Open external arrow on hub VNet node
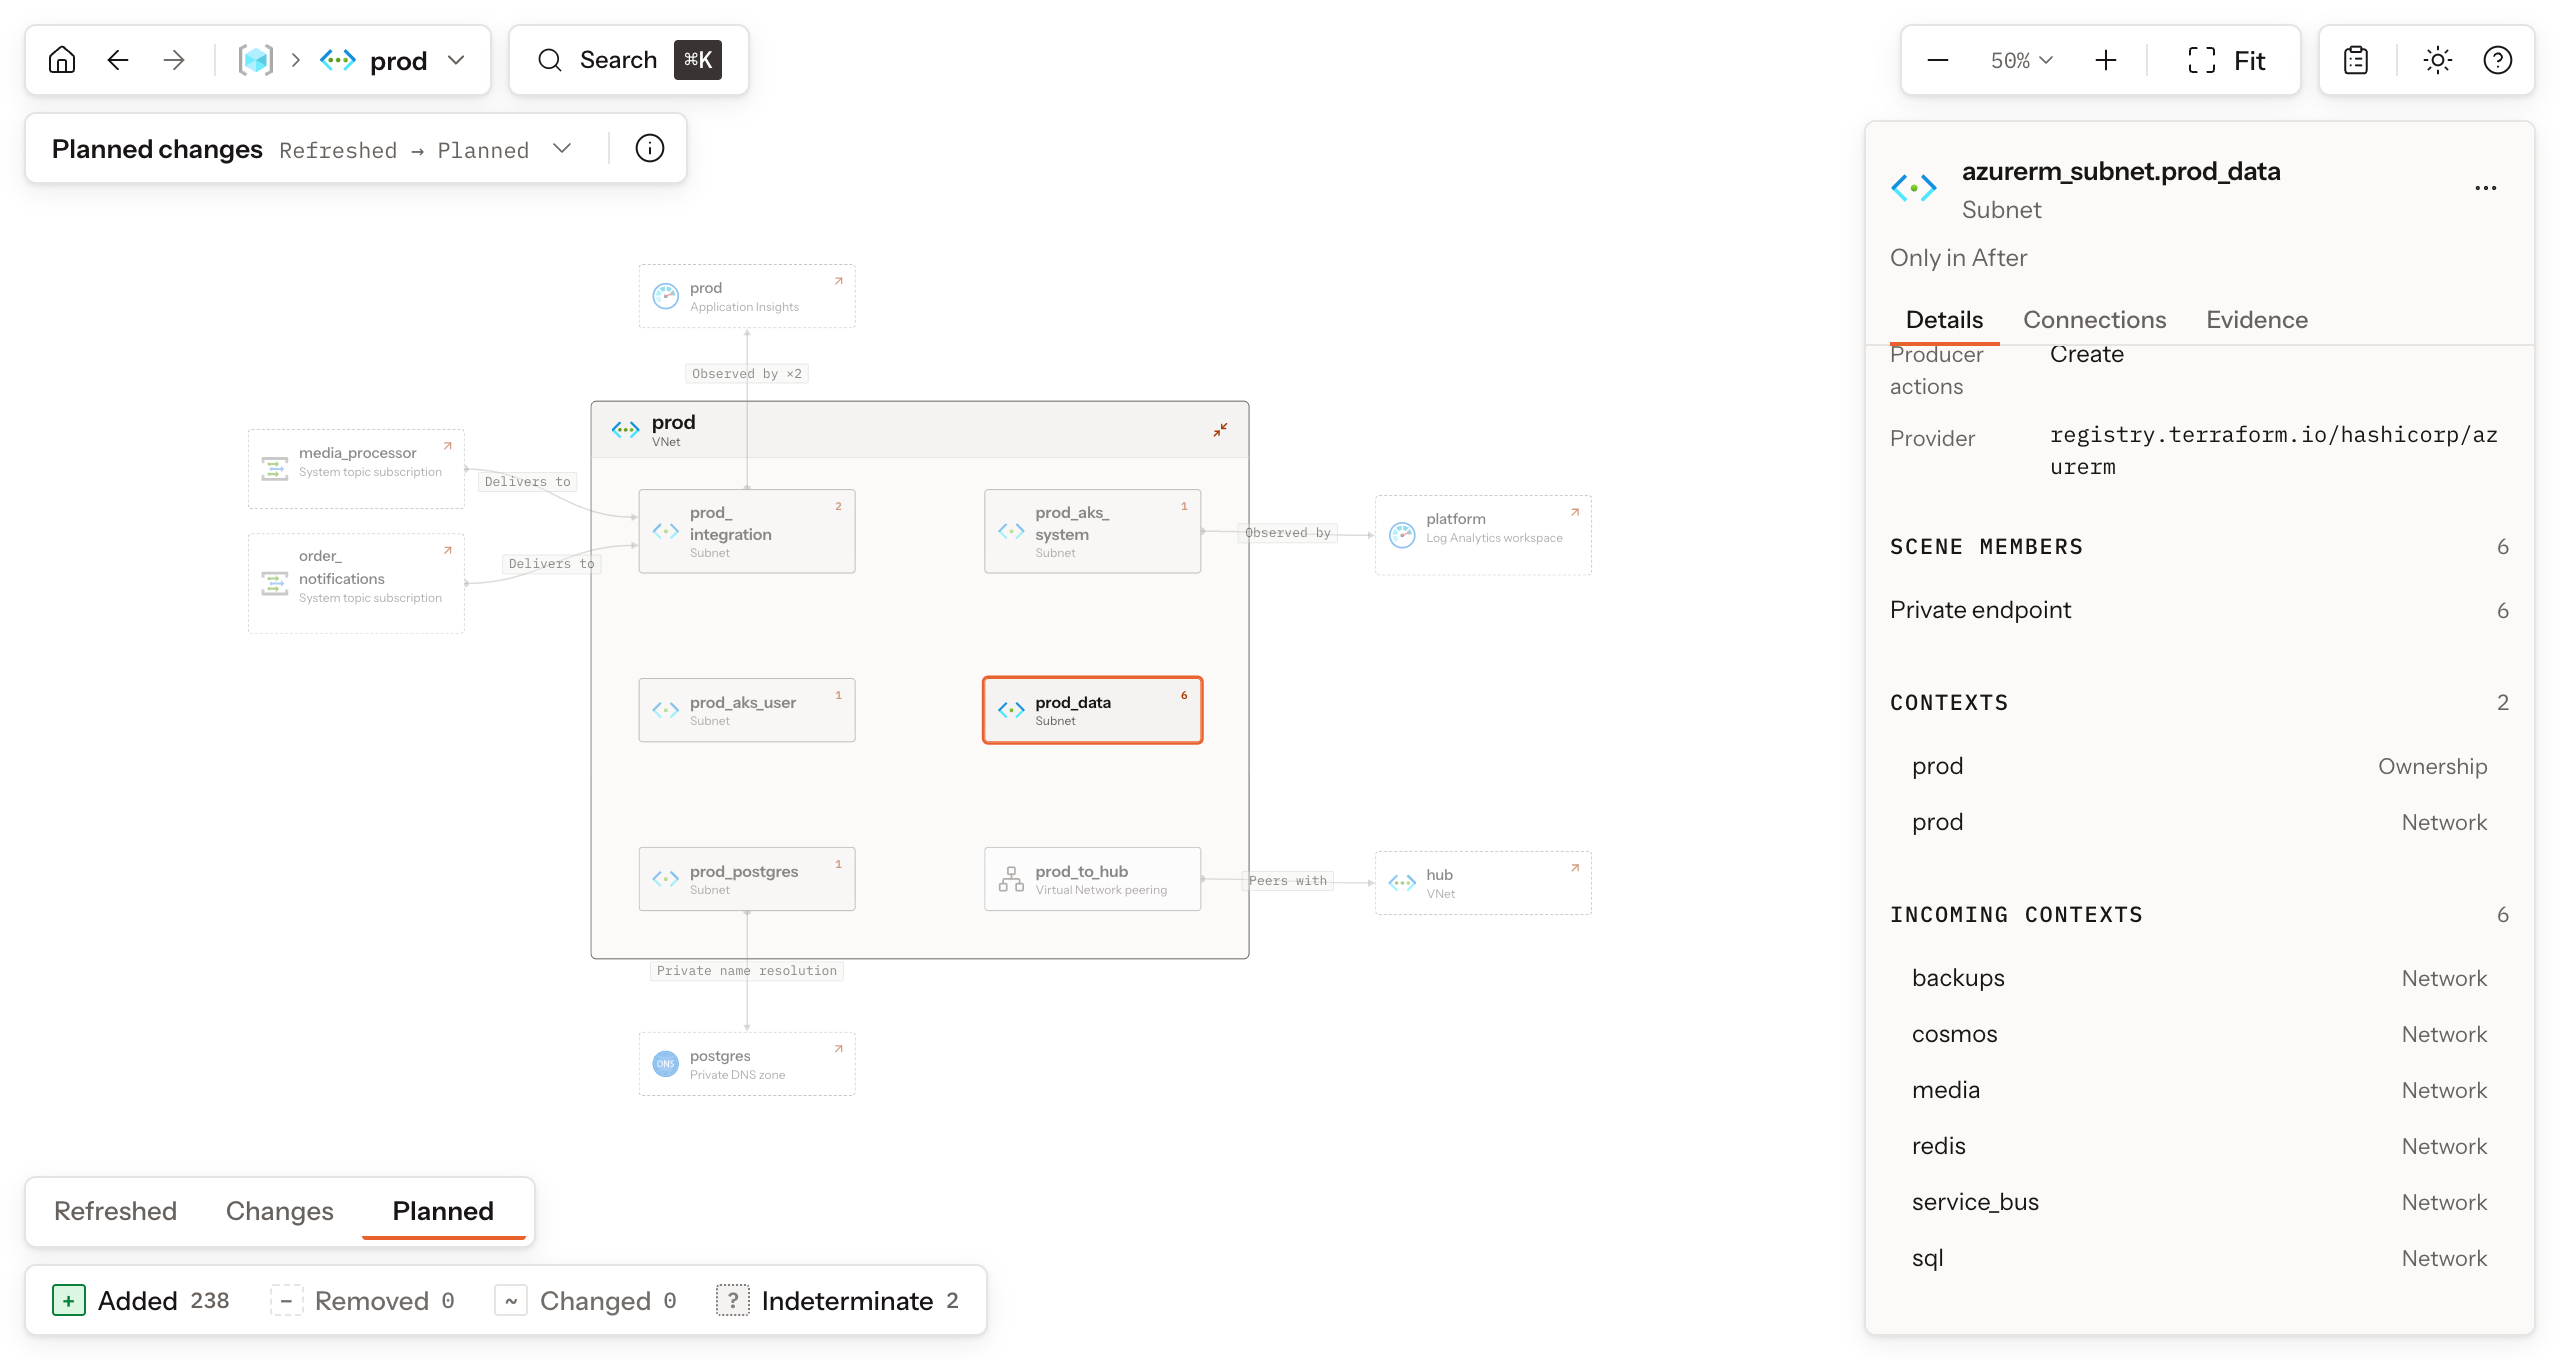Viewport: 2560px width, 1360px height. pos(1574,869)
